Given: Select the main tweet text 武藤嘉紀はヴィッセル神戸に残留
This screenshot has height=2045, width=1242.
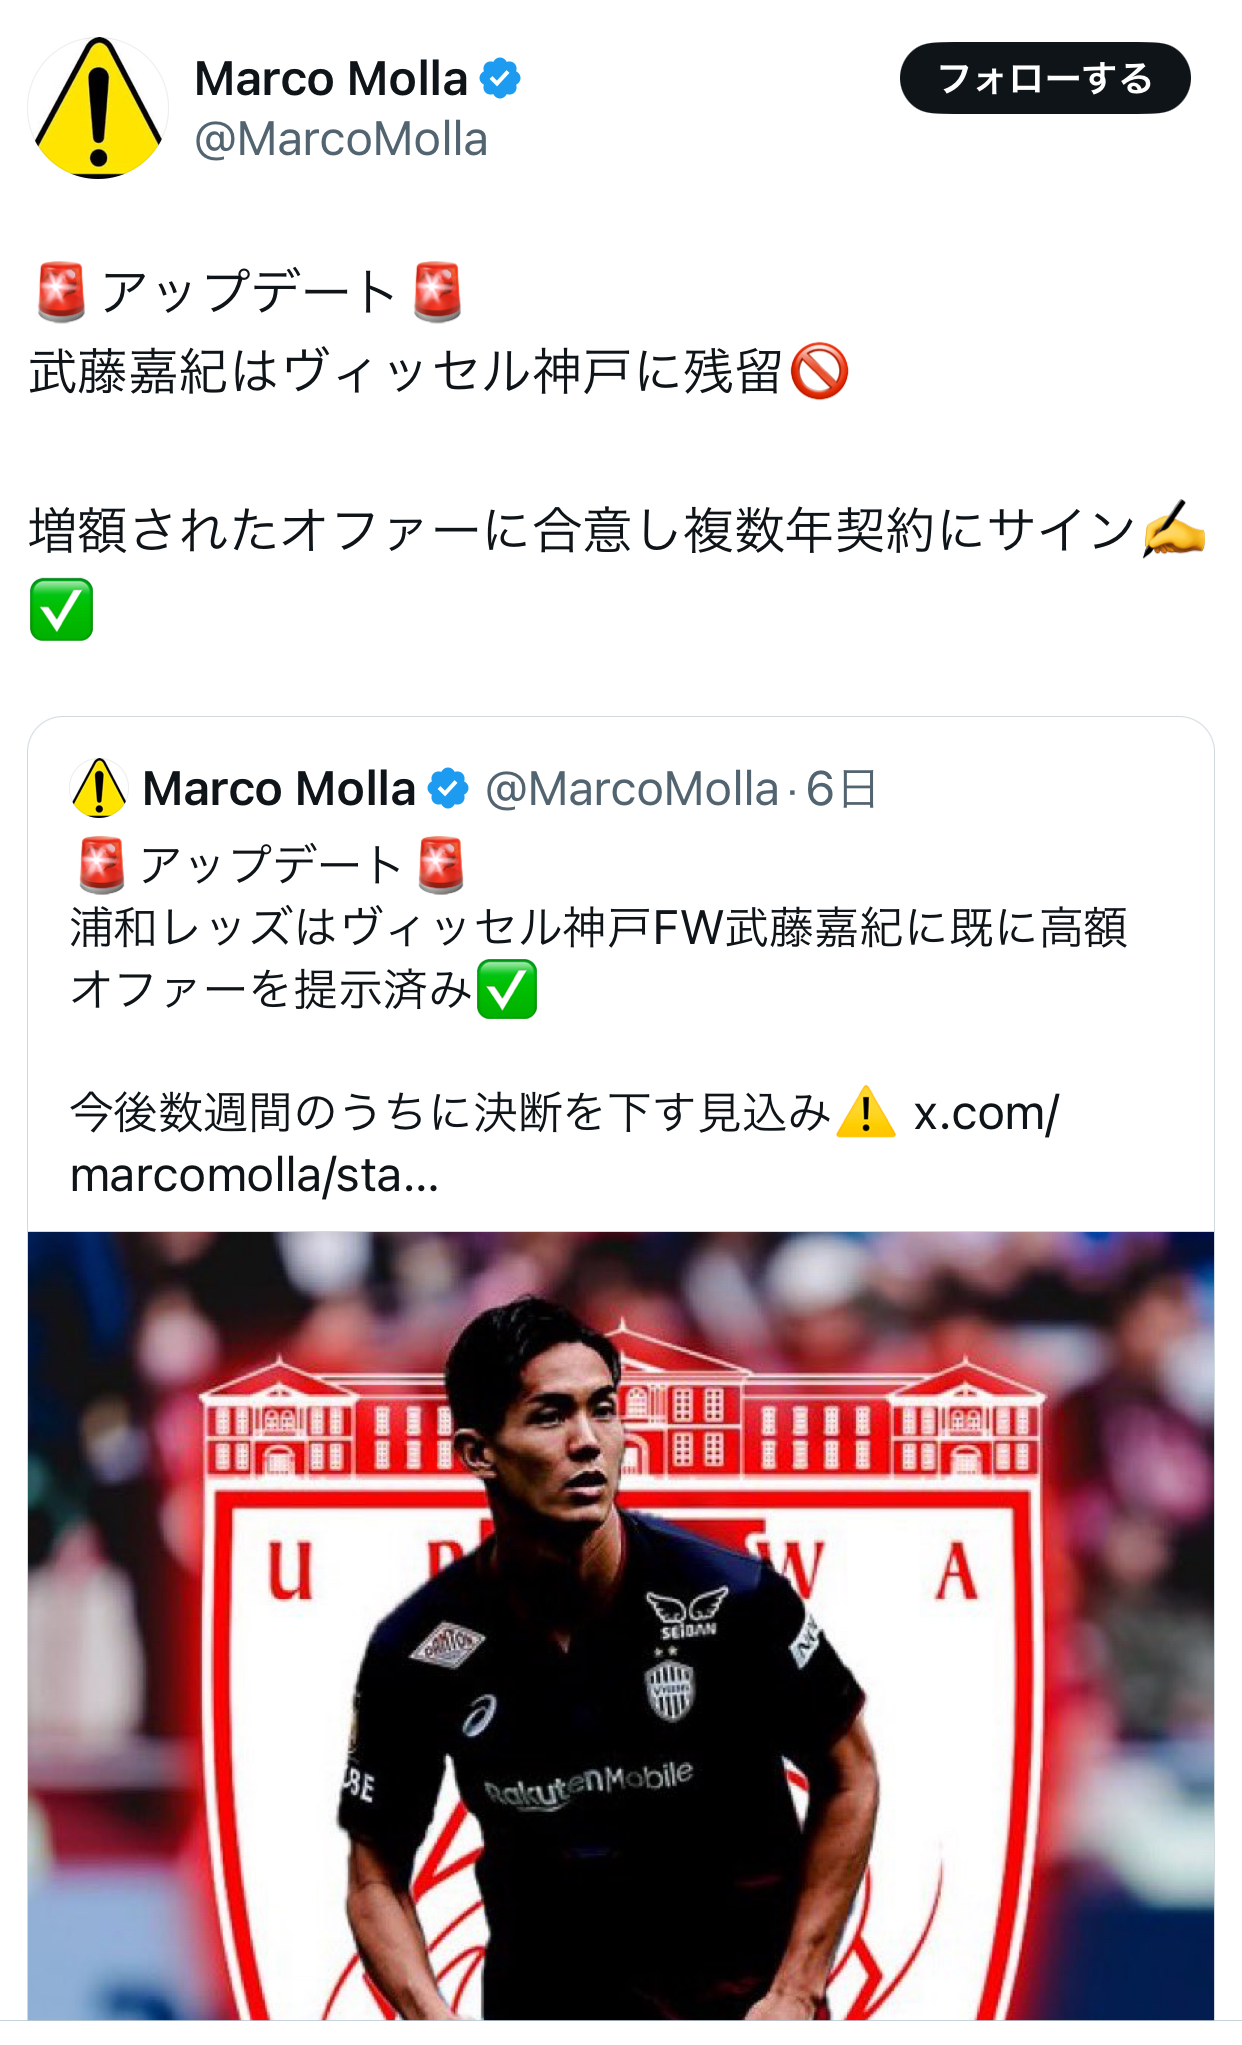Looking at the screenshot, I should pyautogui.click(x=405, y=372).
